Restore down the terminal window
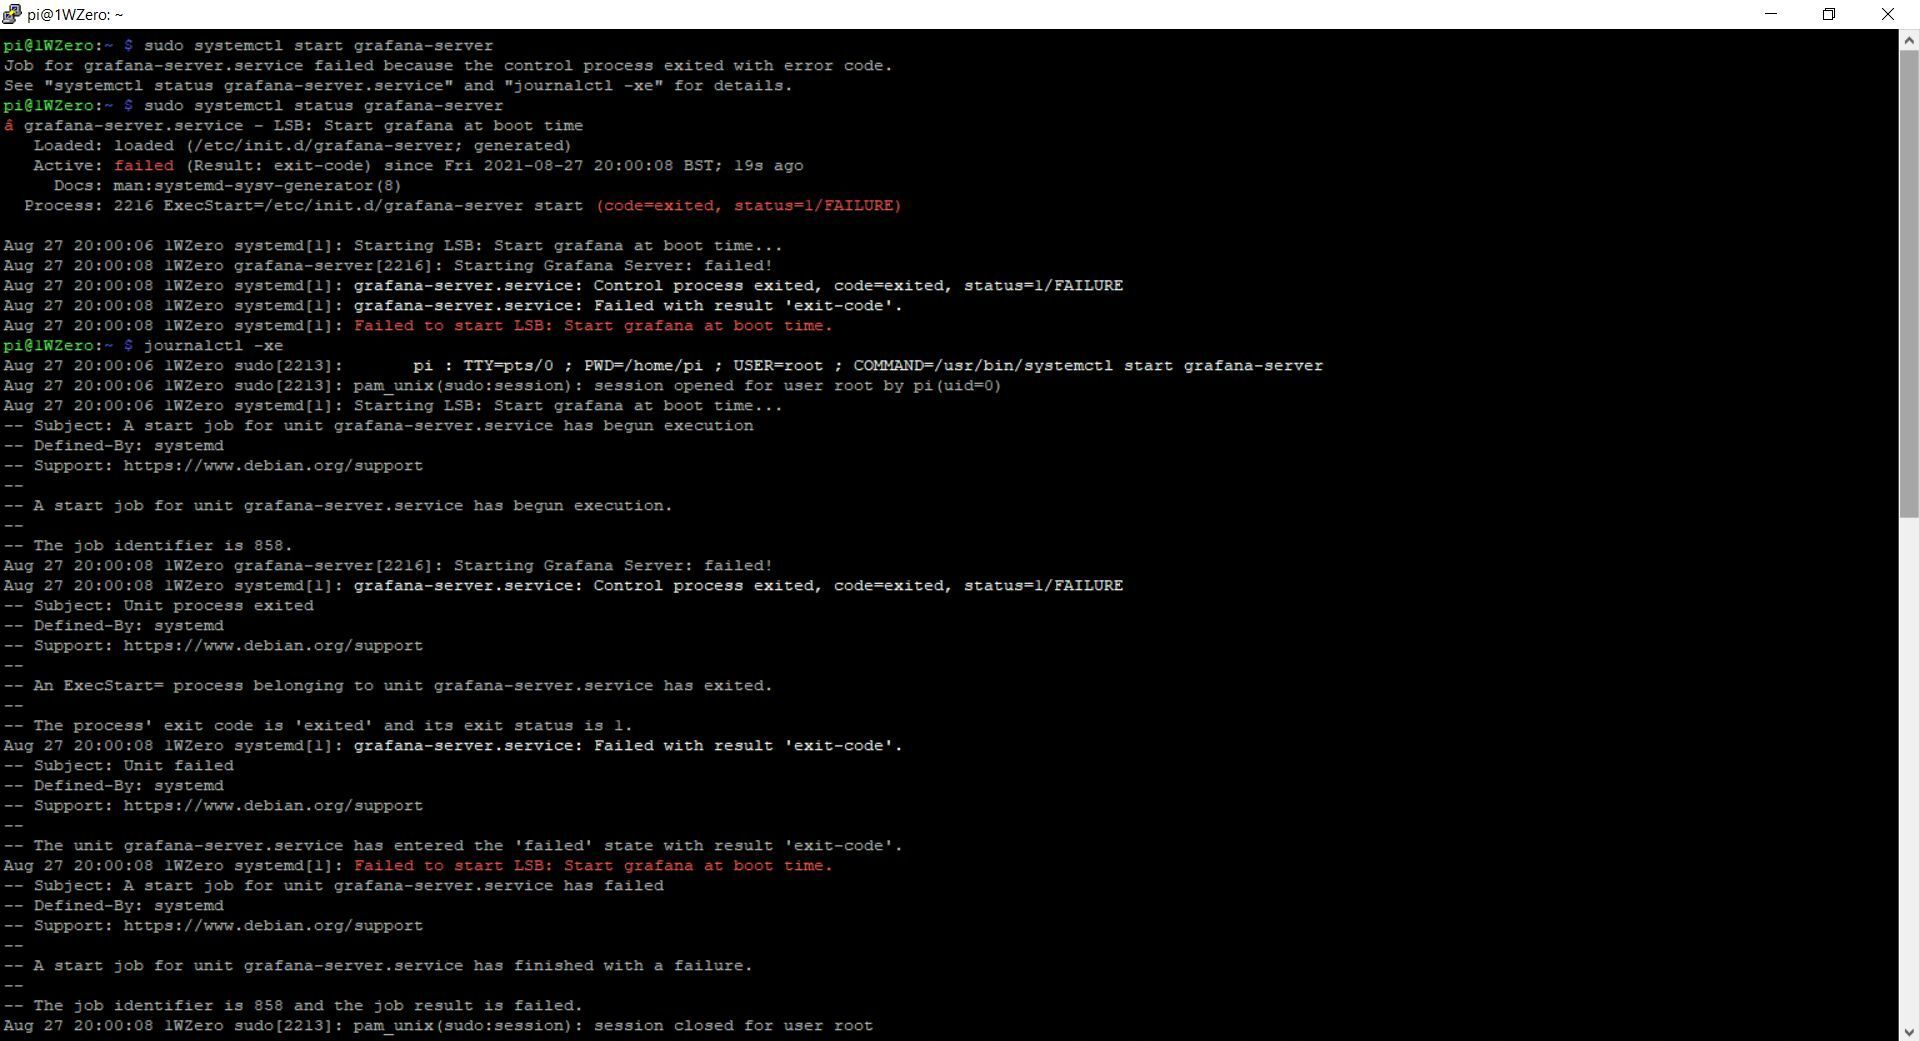 [1829, 14]
